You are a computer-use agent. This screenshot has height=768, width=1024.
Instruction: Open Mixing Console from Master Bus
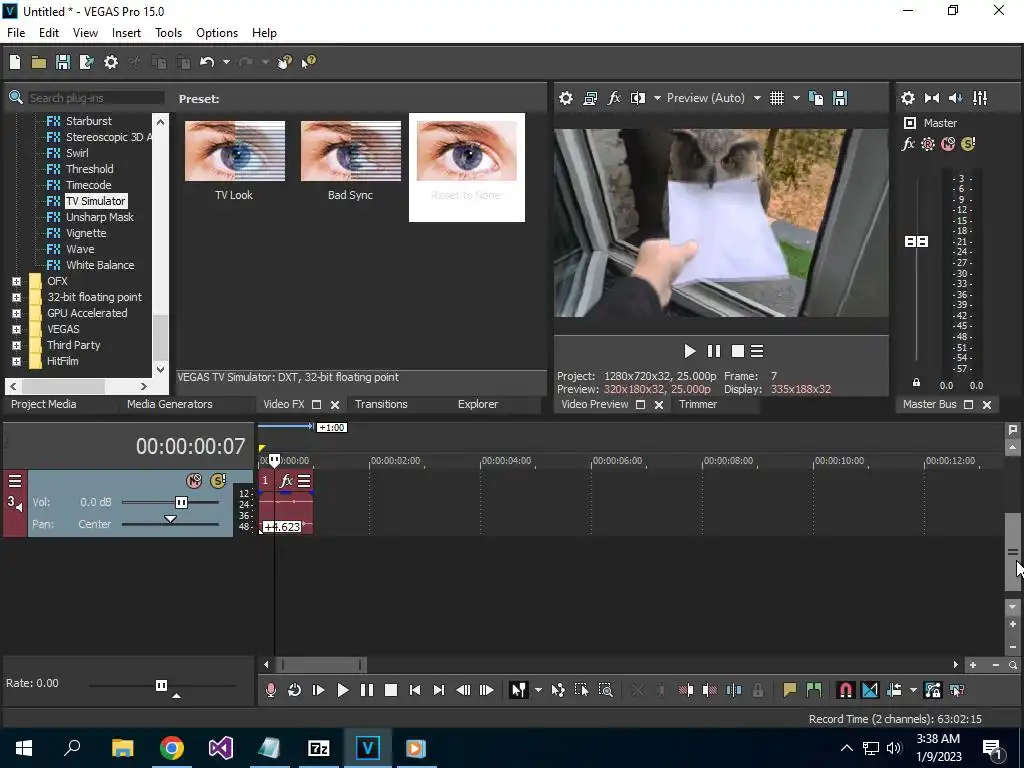coord(980,98)
